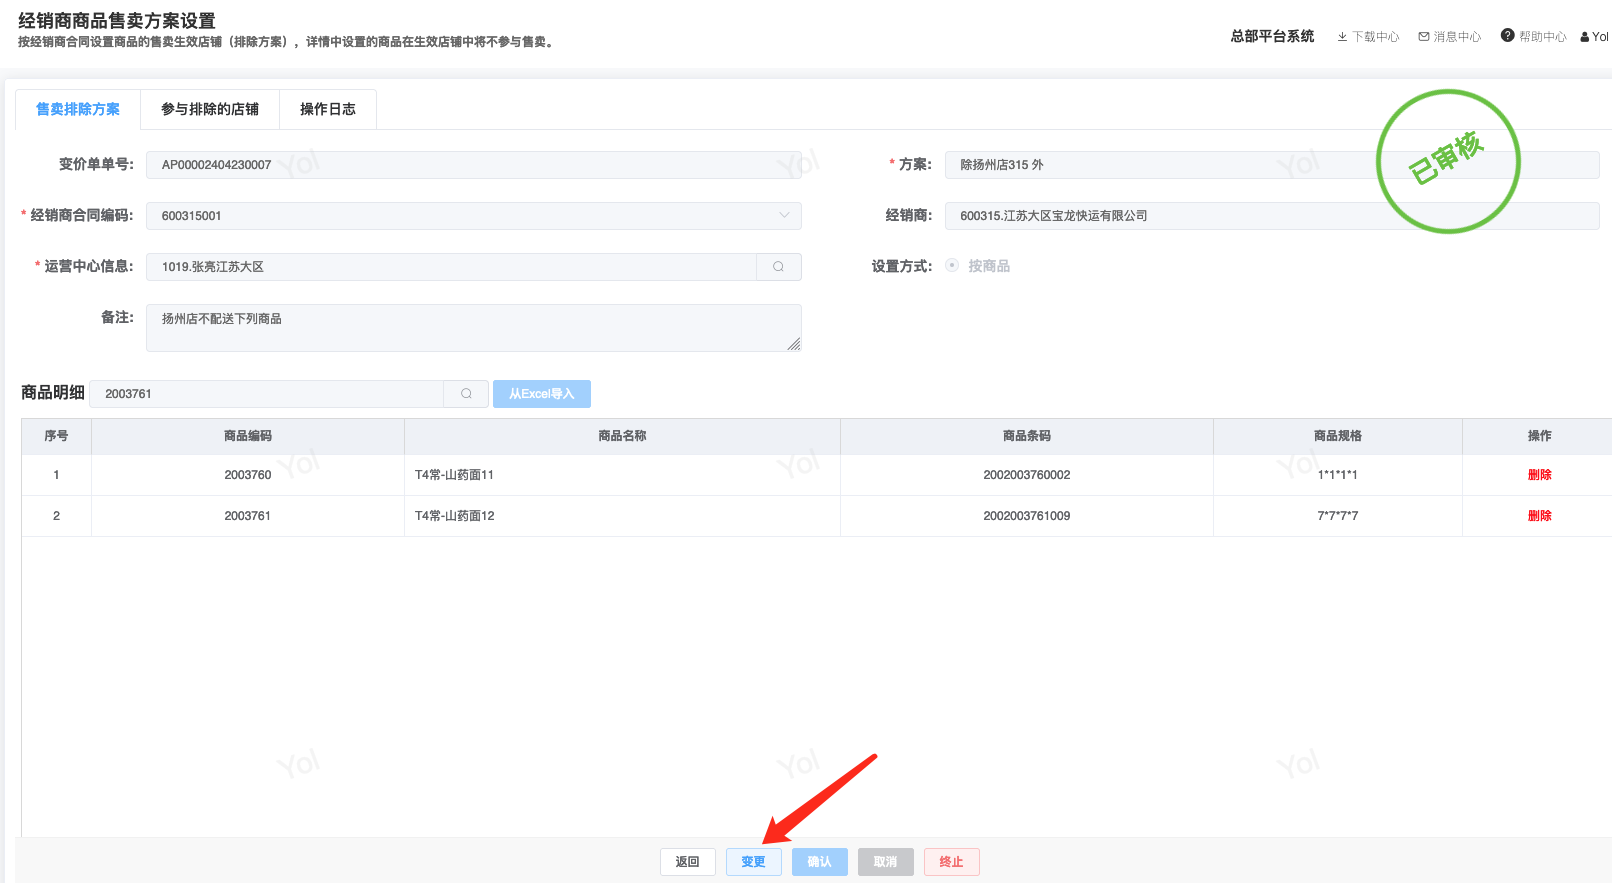This screenshot has height=883, width=1612.
Task: Switch to the 售卖排除方案 tab
Action: [x=78, y=109]
